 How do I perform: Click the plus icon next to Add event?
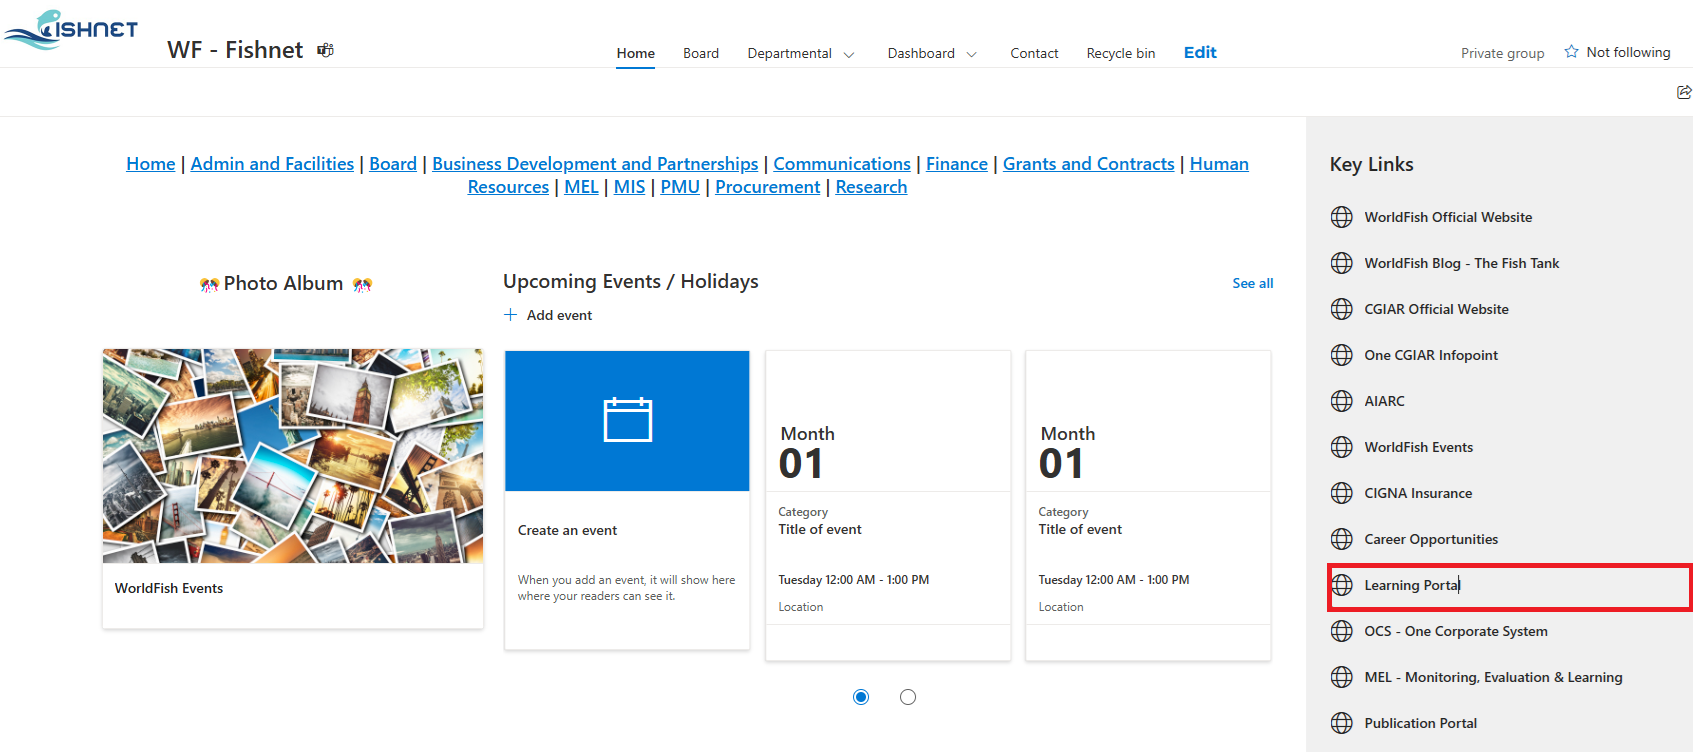point(510,315)
